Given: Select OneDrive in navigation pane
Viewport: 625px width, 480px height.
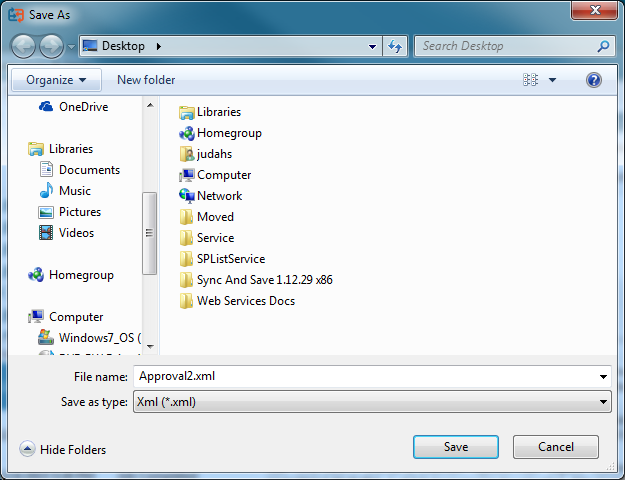Looking at the screenshot, I should (x=74, y=107).
